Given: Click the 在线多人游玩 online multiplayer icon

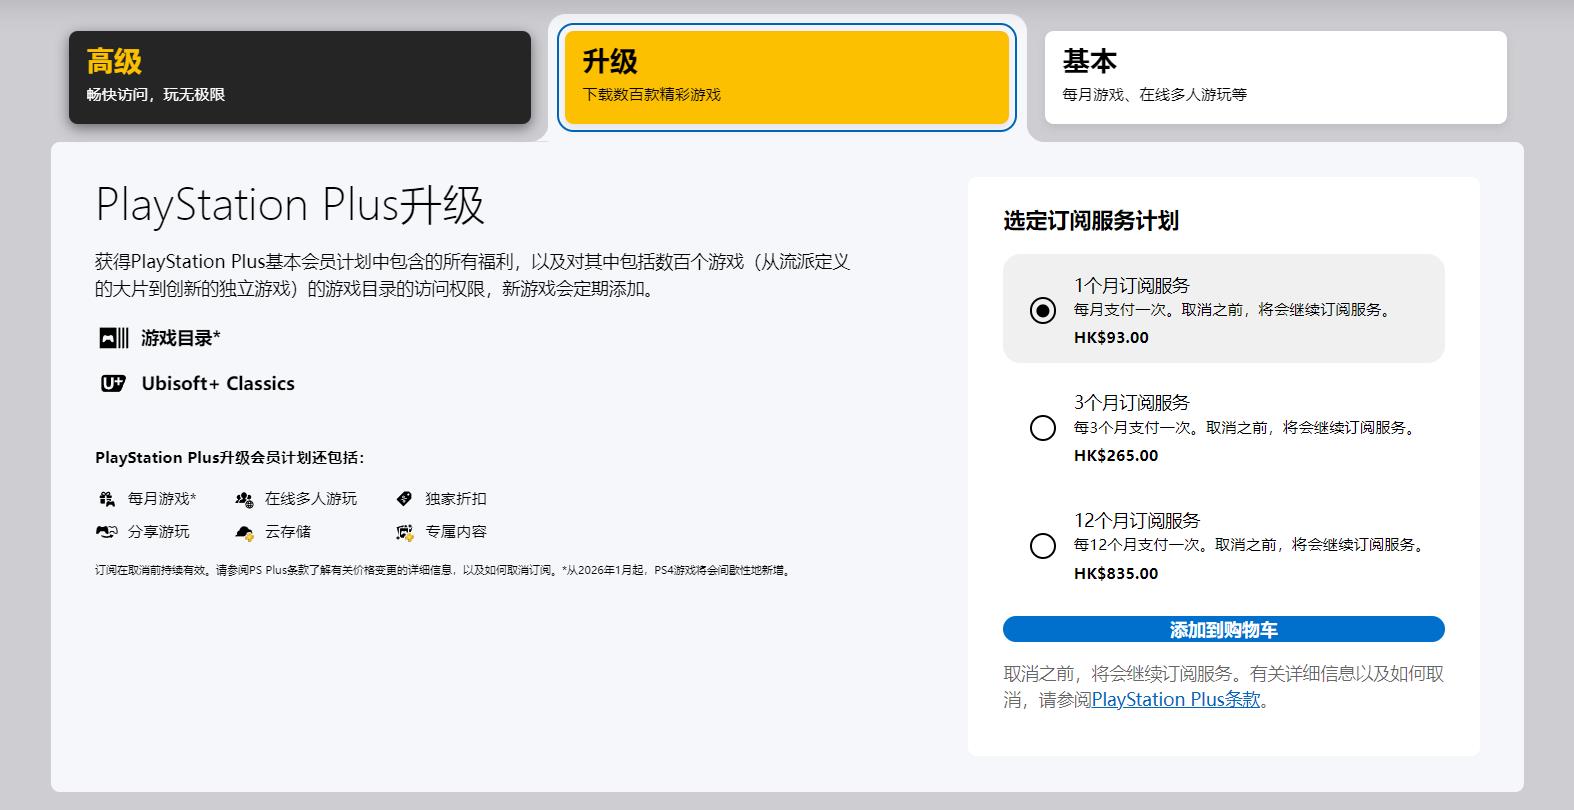Looking at the screenshot, I should point(244,499).
